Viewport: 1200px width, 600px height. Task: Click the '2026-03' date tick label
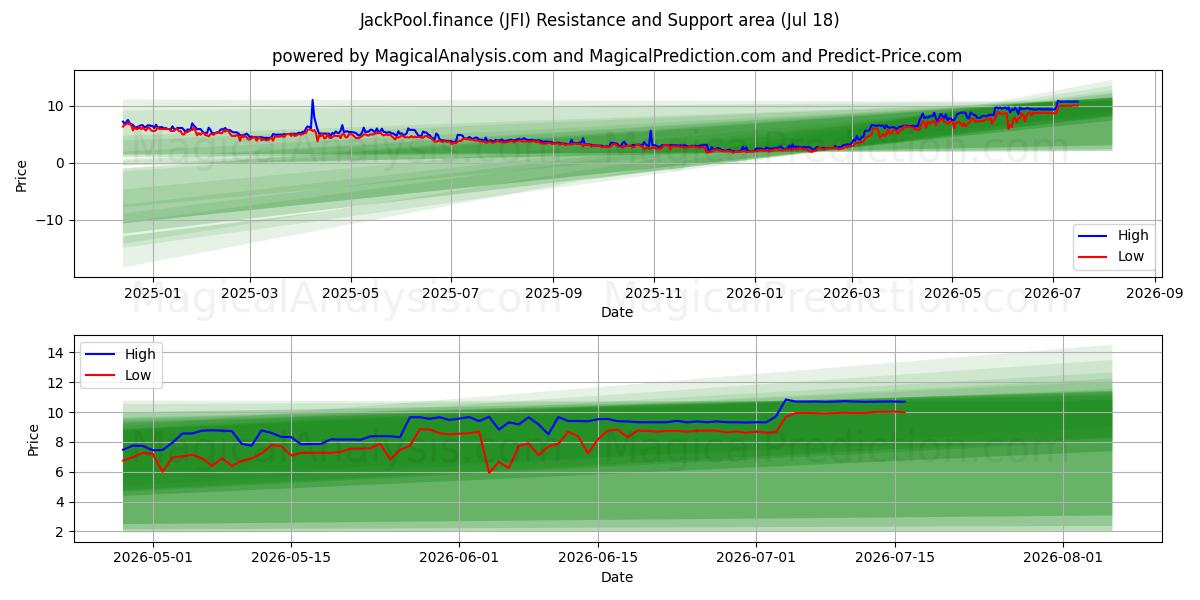[x=851, y=294]
